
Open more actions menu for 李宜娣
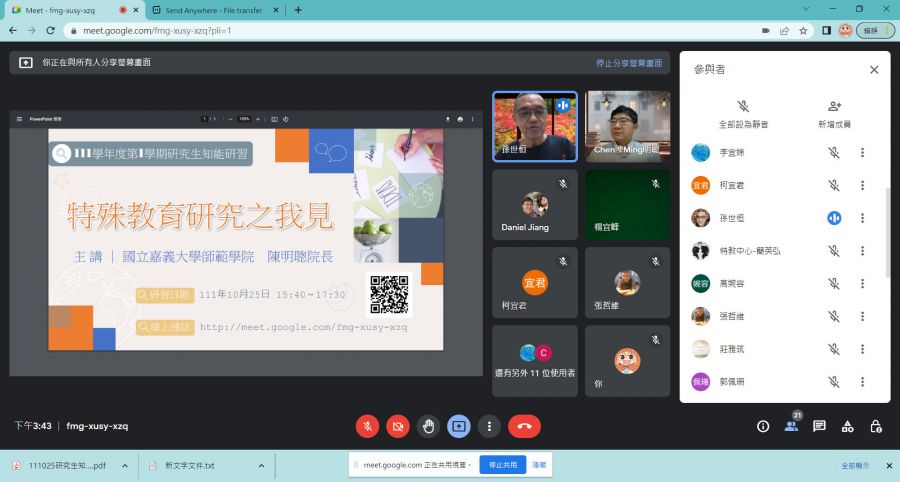coord(862,153)
